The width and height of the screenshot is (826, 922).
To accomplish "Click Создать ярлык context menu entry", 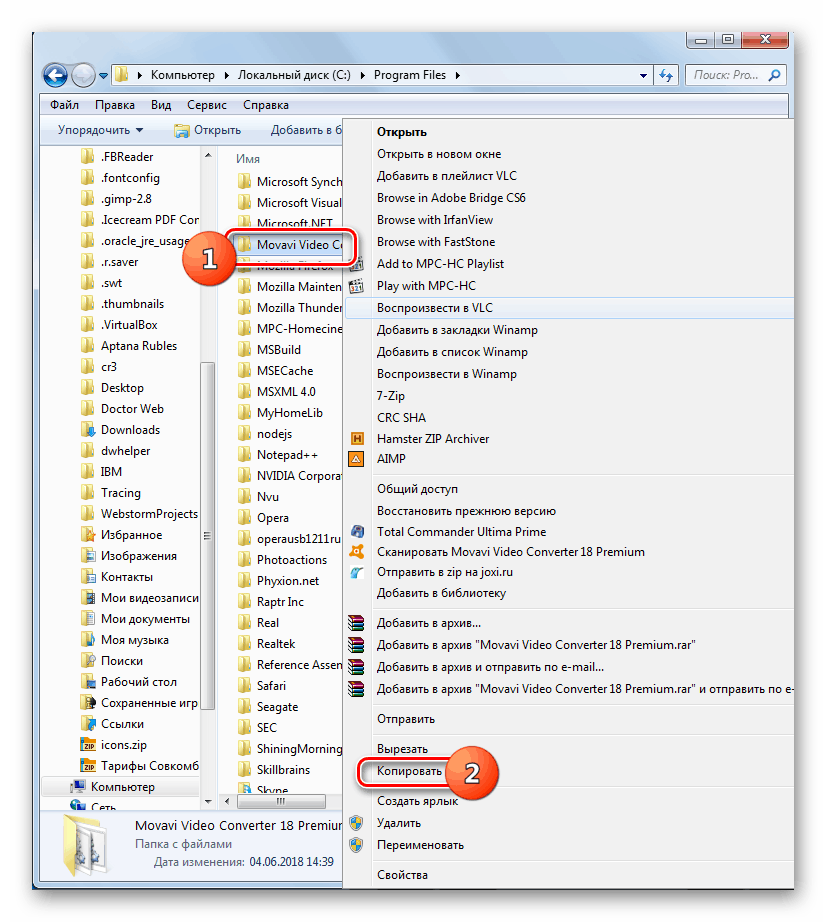I will (x=417, y=801).
